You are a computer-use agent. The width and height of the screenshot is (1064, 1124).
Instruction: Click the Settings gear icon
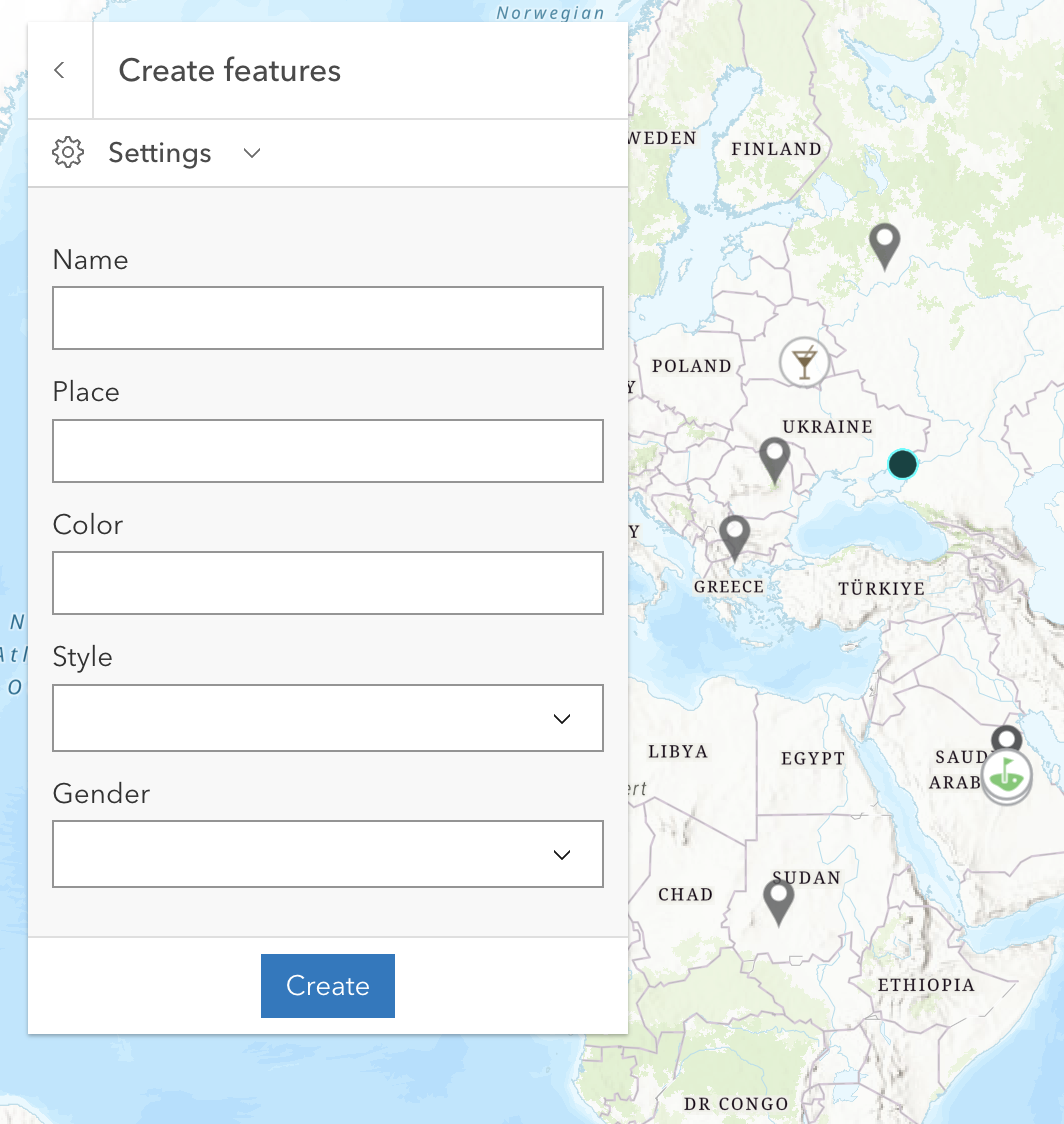pos(68,153)
